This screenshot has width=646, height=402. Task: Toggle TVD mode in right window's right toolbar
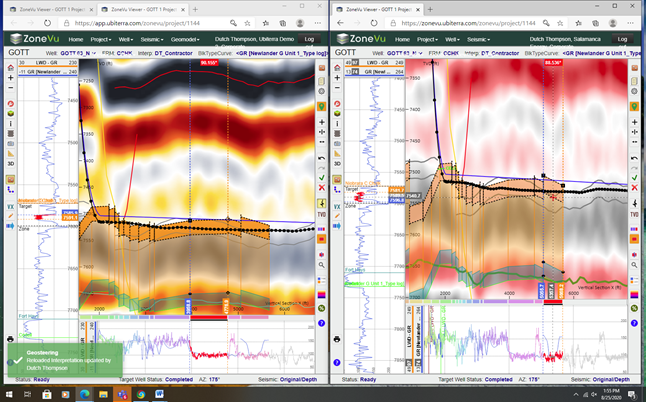(x=634, y=215)
